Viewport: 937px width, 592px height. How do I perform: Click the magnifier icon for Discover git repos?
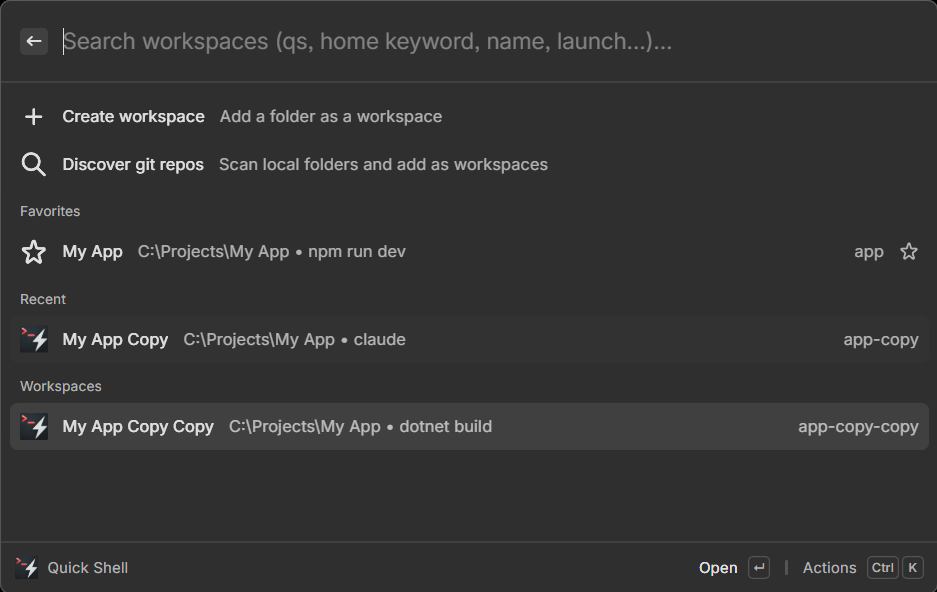33,164
